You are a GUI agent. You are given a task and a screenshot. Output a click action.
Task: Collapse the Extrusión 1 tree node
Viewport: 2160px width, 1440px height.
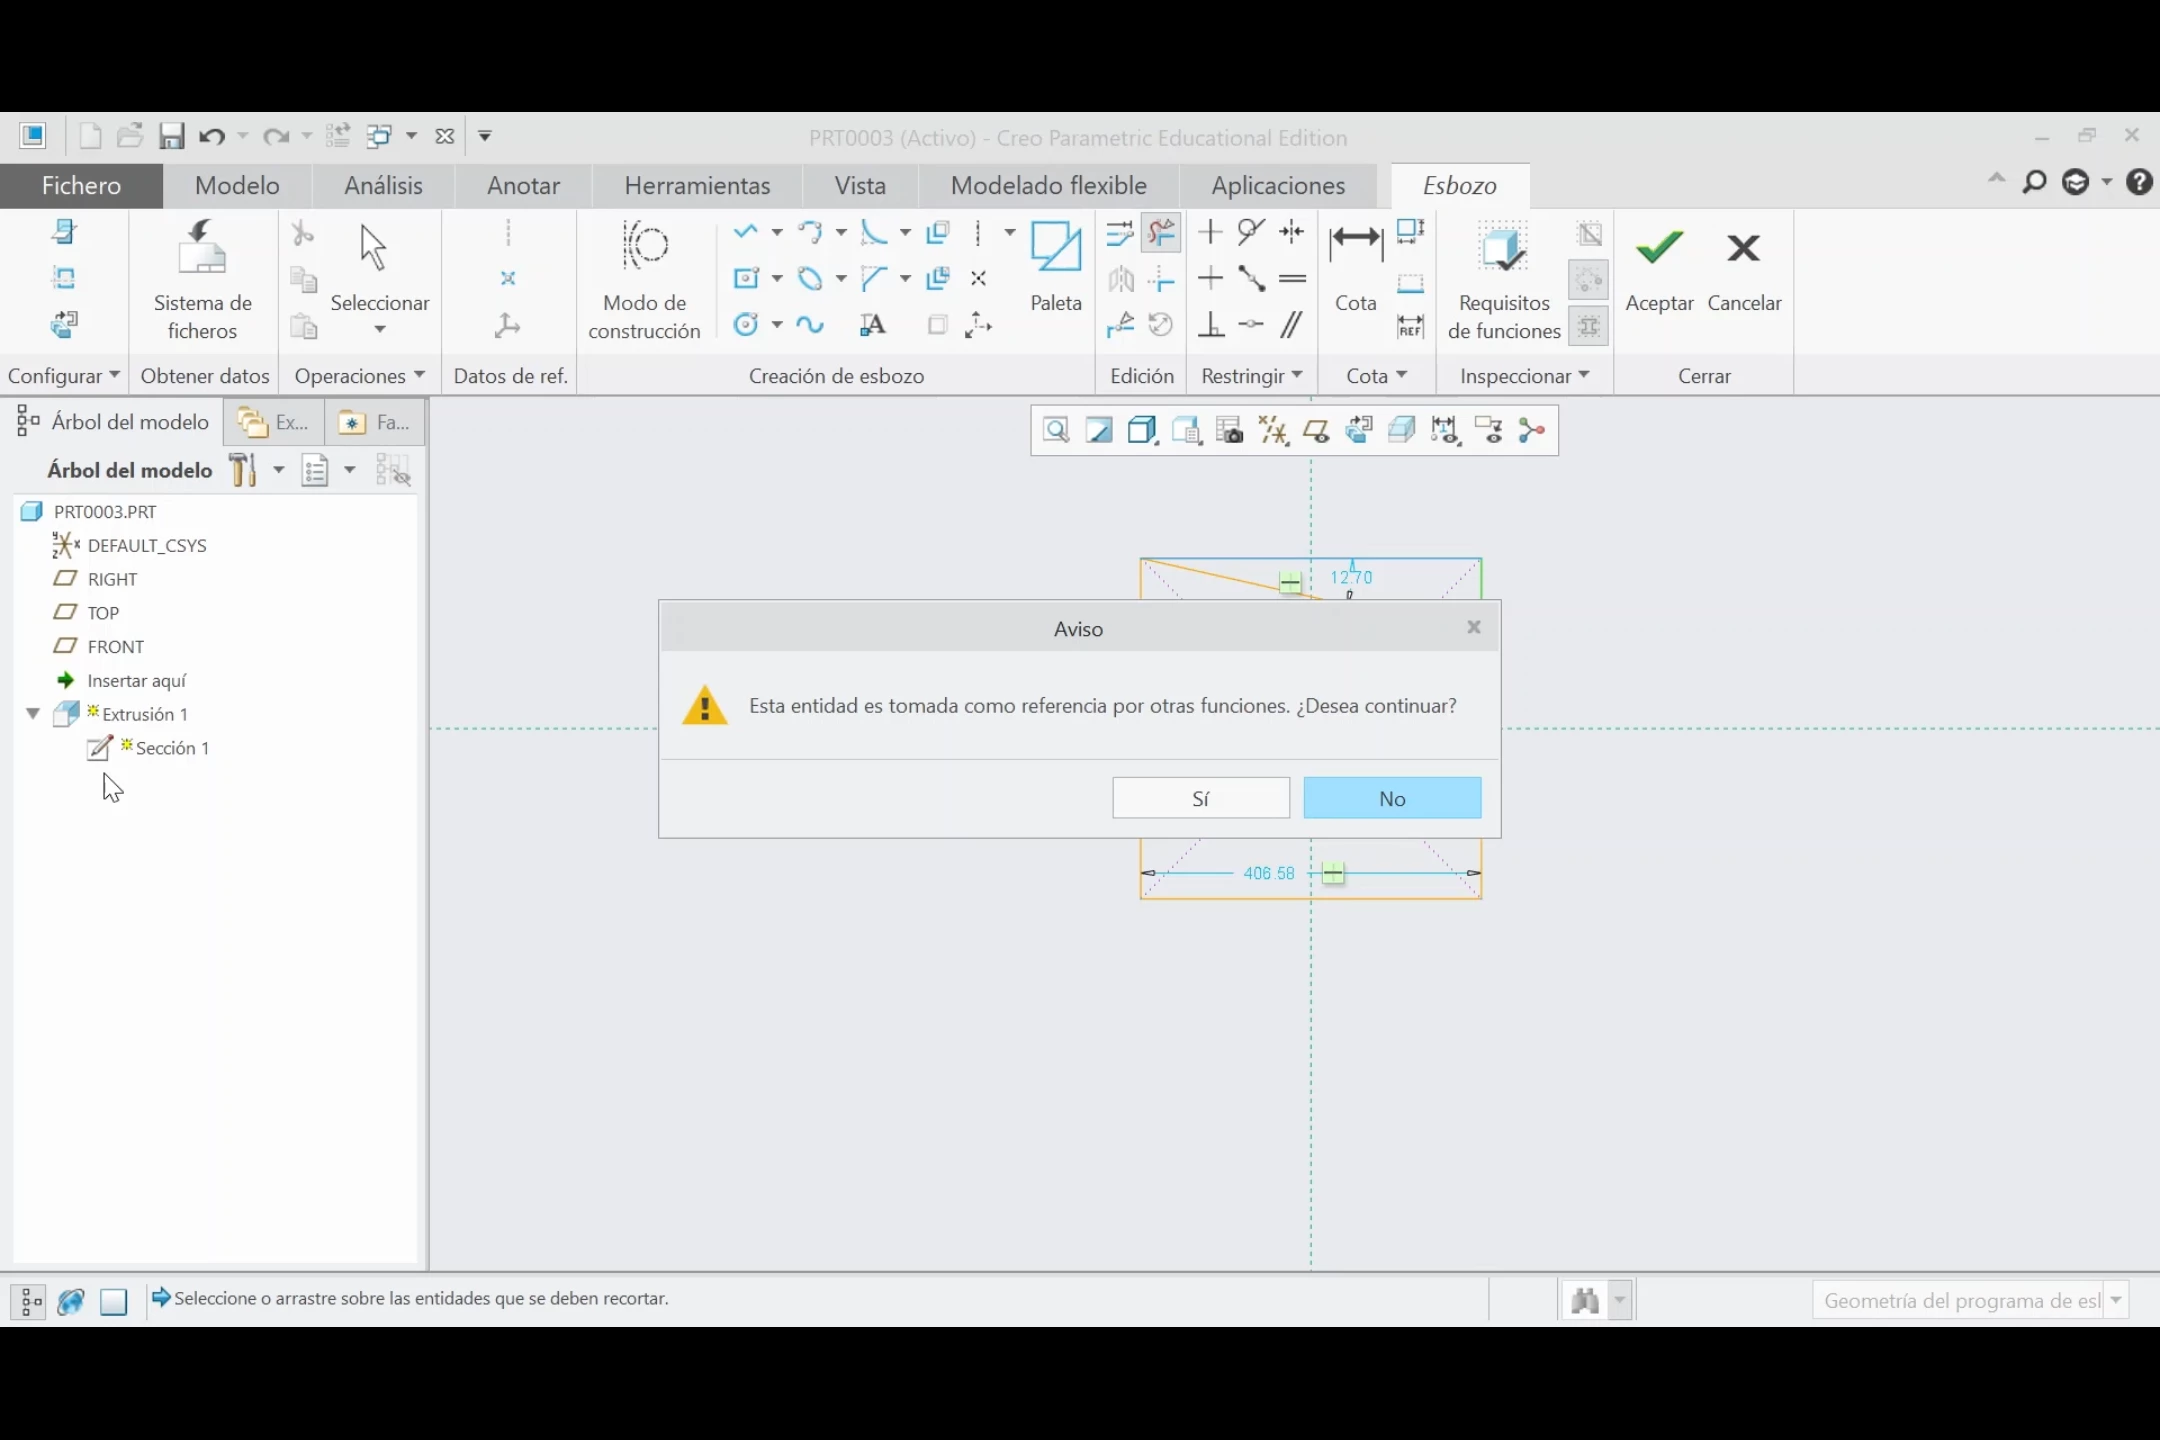tap(33, 714)
